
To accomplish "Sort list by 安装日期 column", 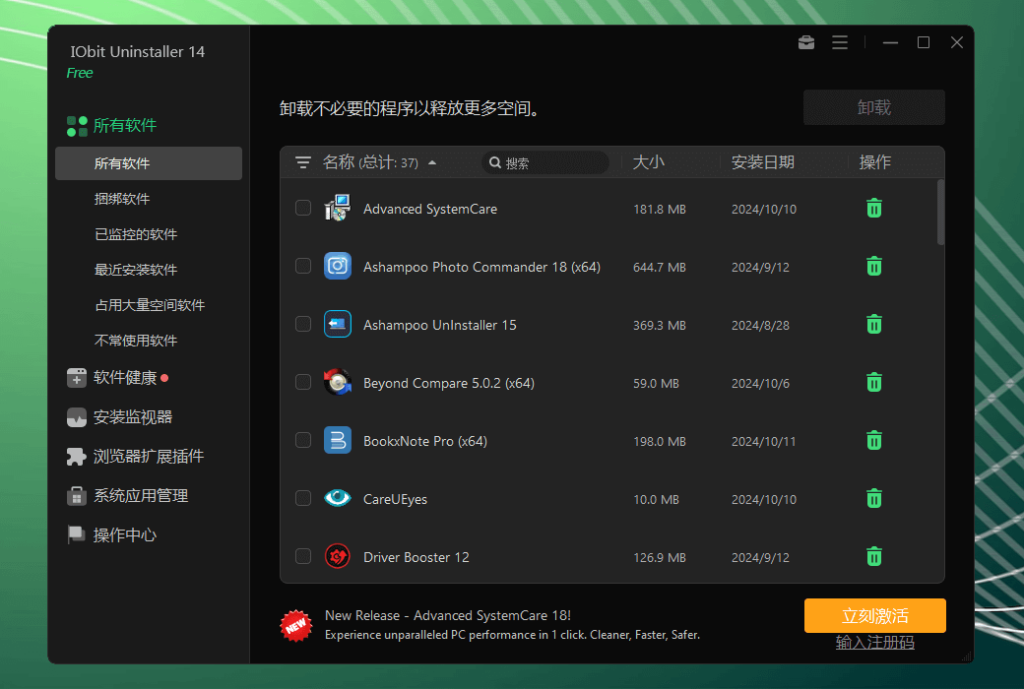I will (763, 162).
